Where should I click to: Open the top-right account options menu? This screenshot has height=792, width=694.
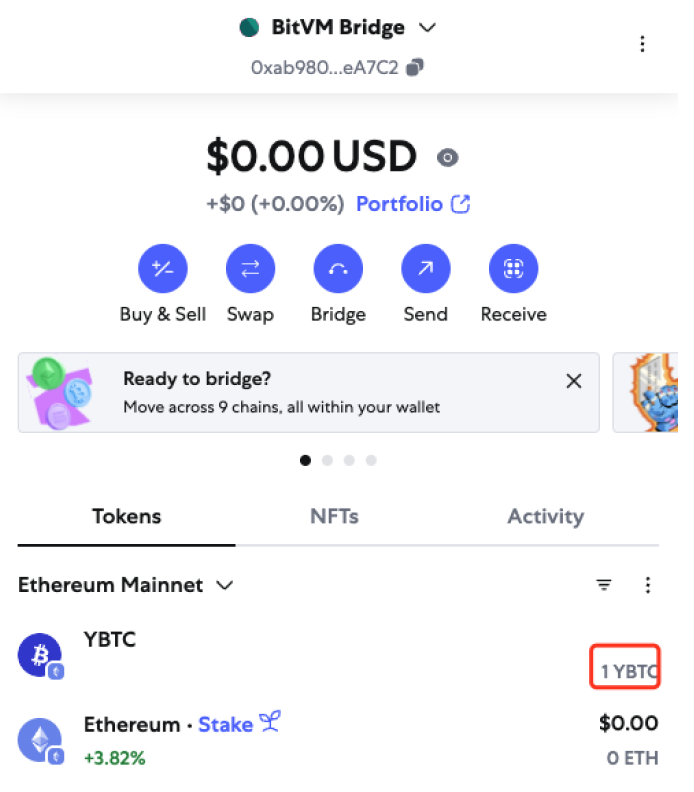coord(642,44)
